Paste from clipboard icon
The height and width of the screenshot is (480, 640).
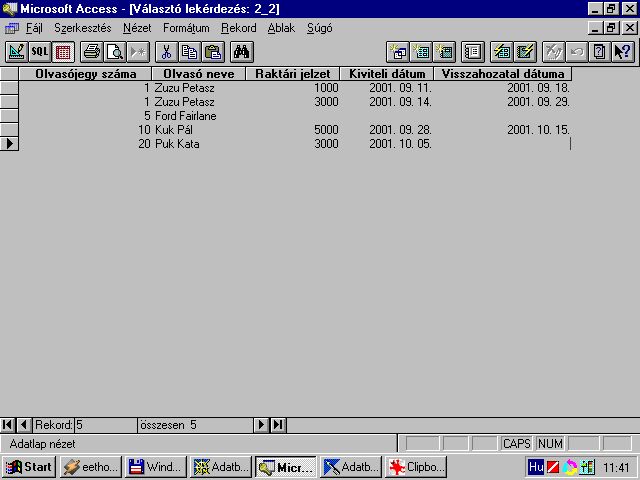(213, 52)
